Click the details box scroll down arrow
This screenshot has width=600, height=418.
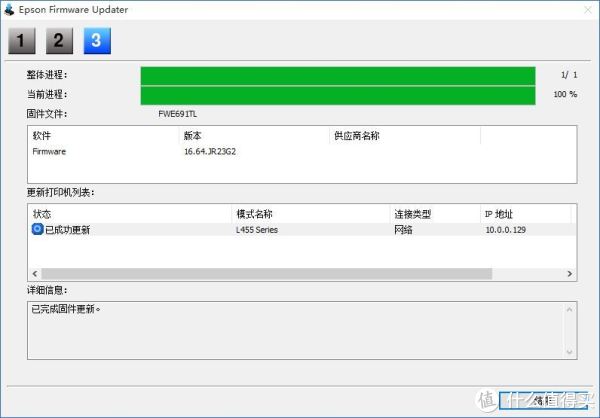[x=569, y=352]
